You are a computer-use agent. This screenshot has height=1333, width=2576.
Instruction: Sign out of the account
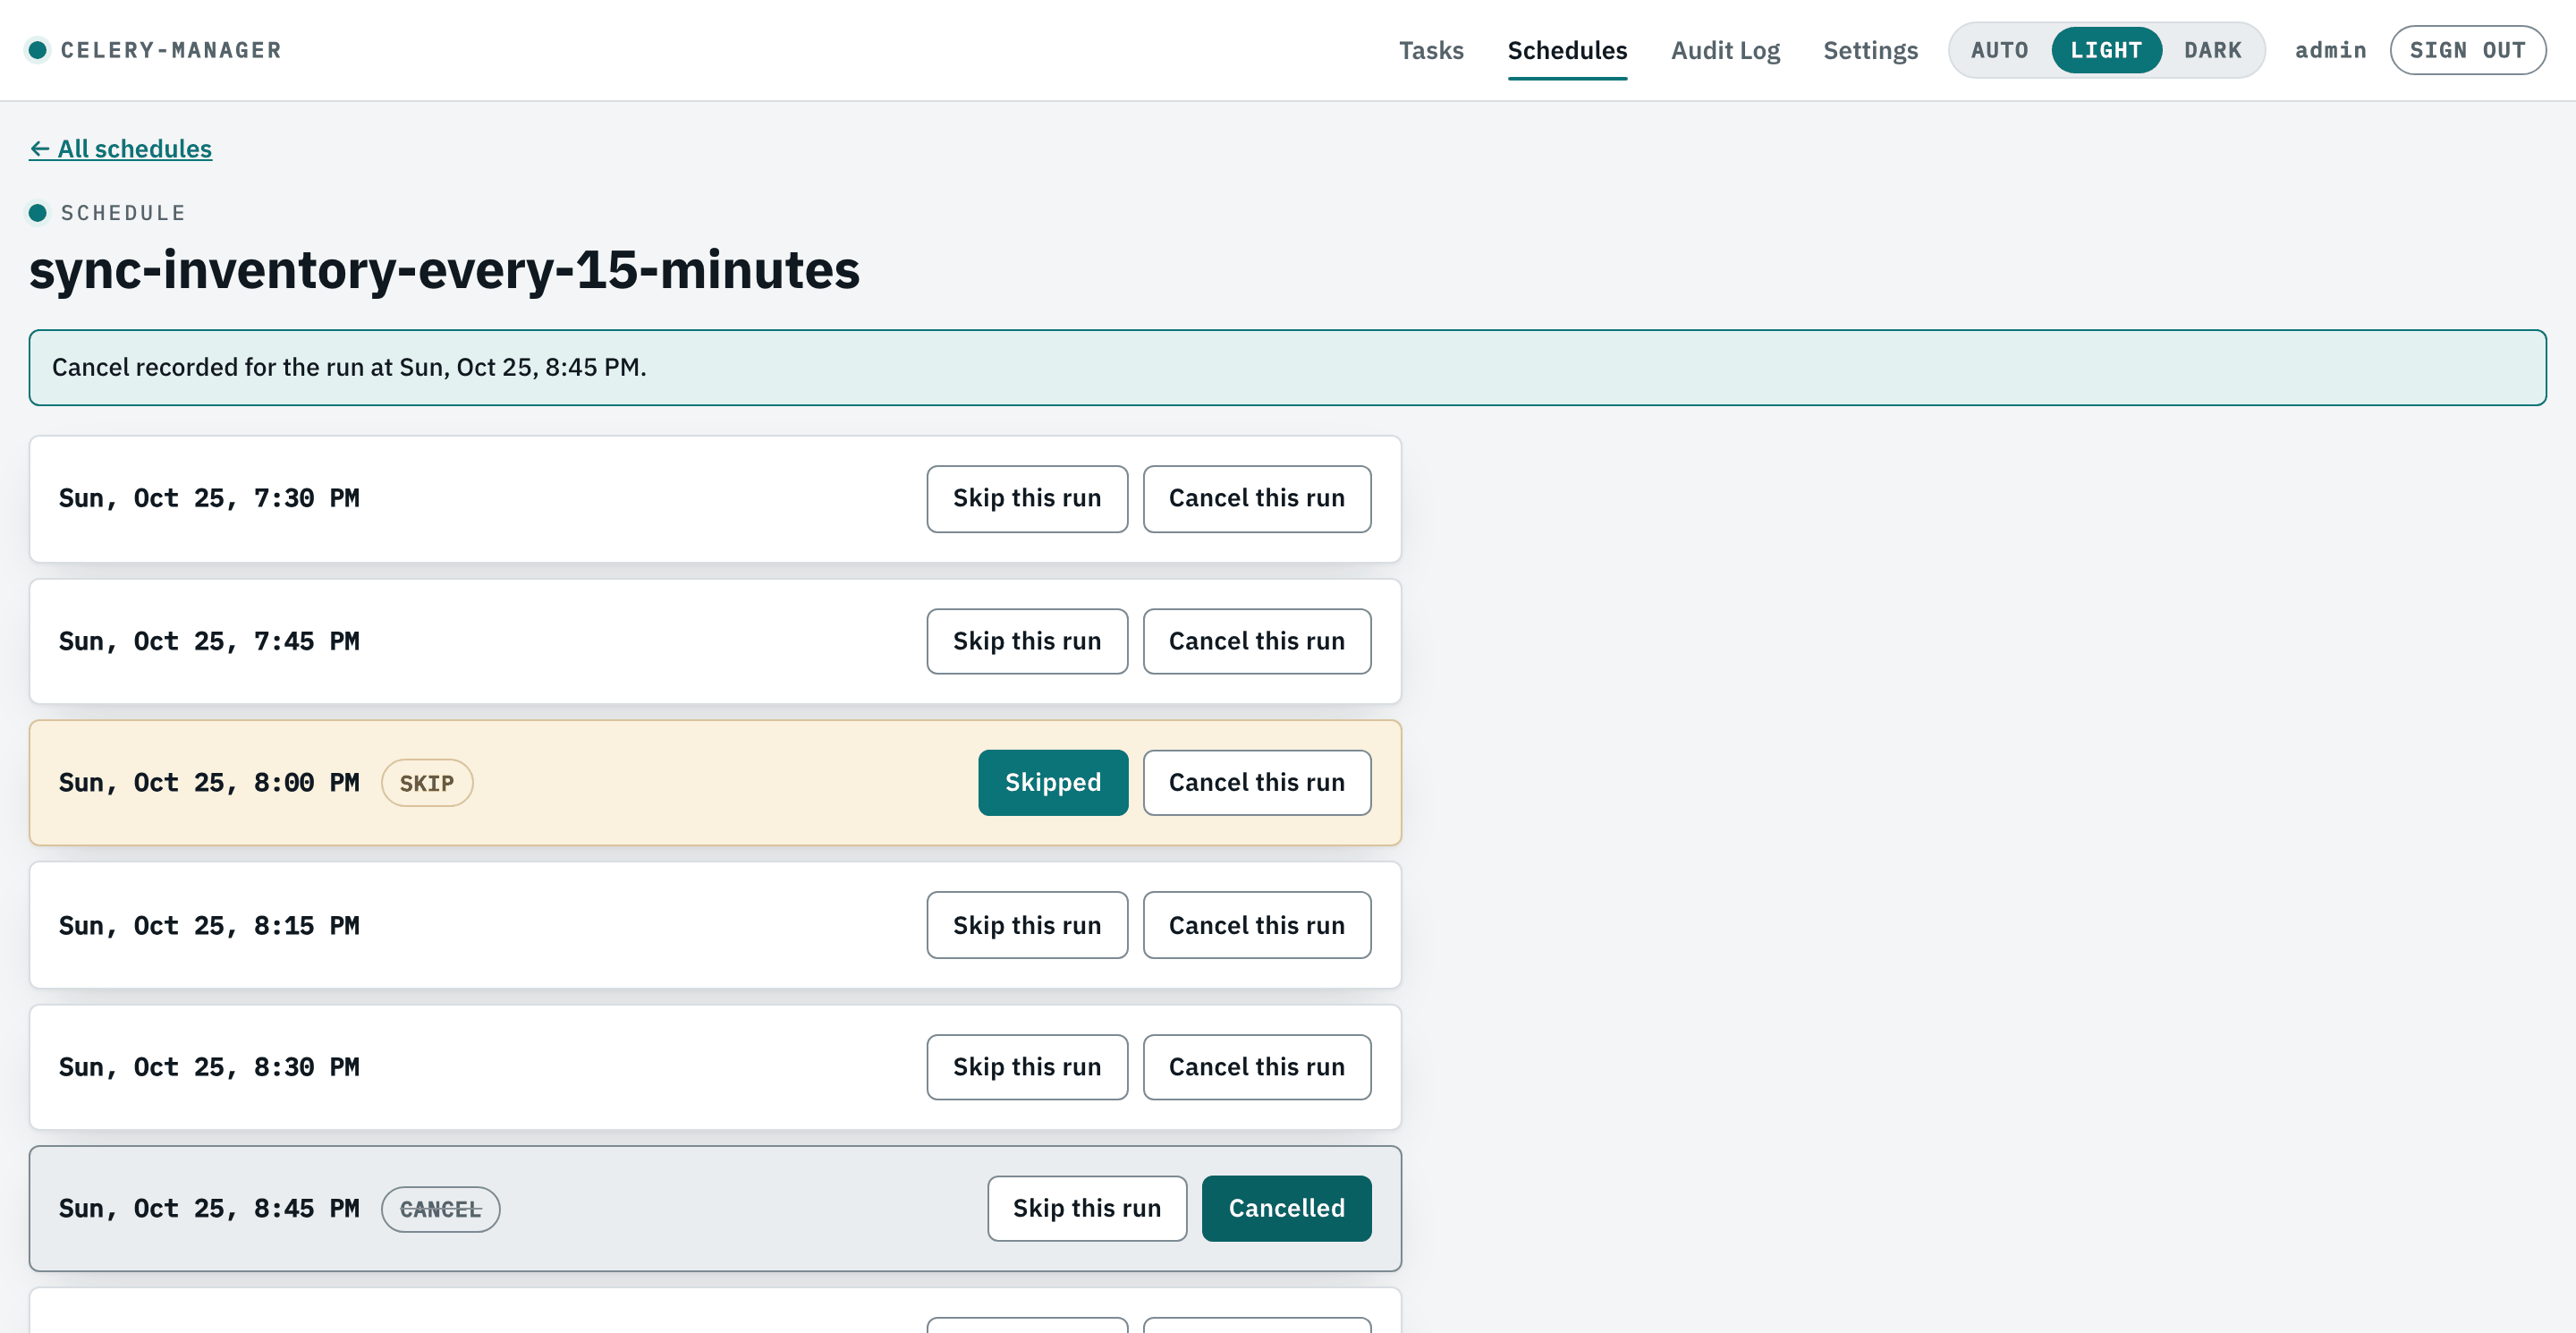[2467, 50]
